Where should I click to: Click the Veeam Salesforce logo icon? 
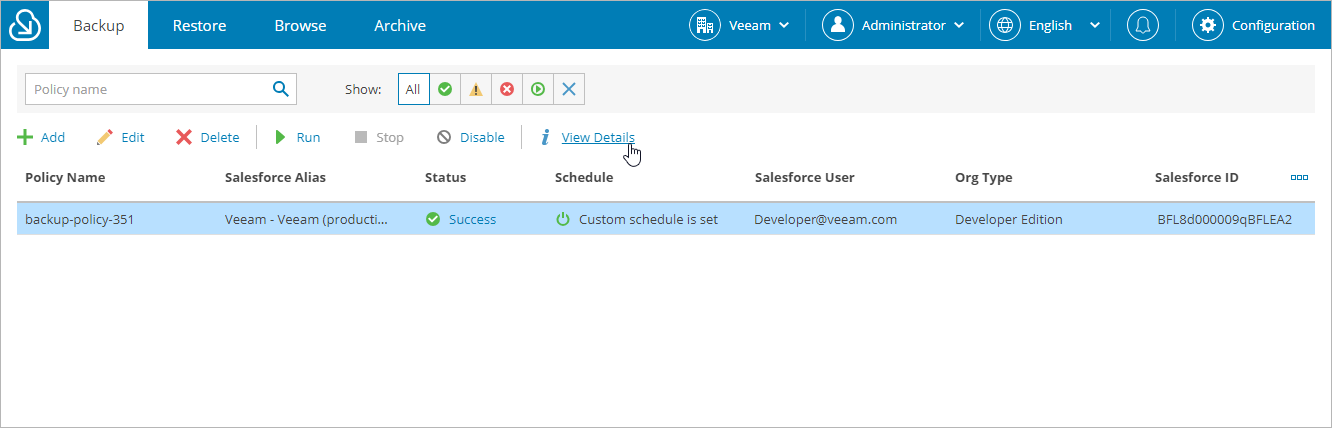coord(24,25)
